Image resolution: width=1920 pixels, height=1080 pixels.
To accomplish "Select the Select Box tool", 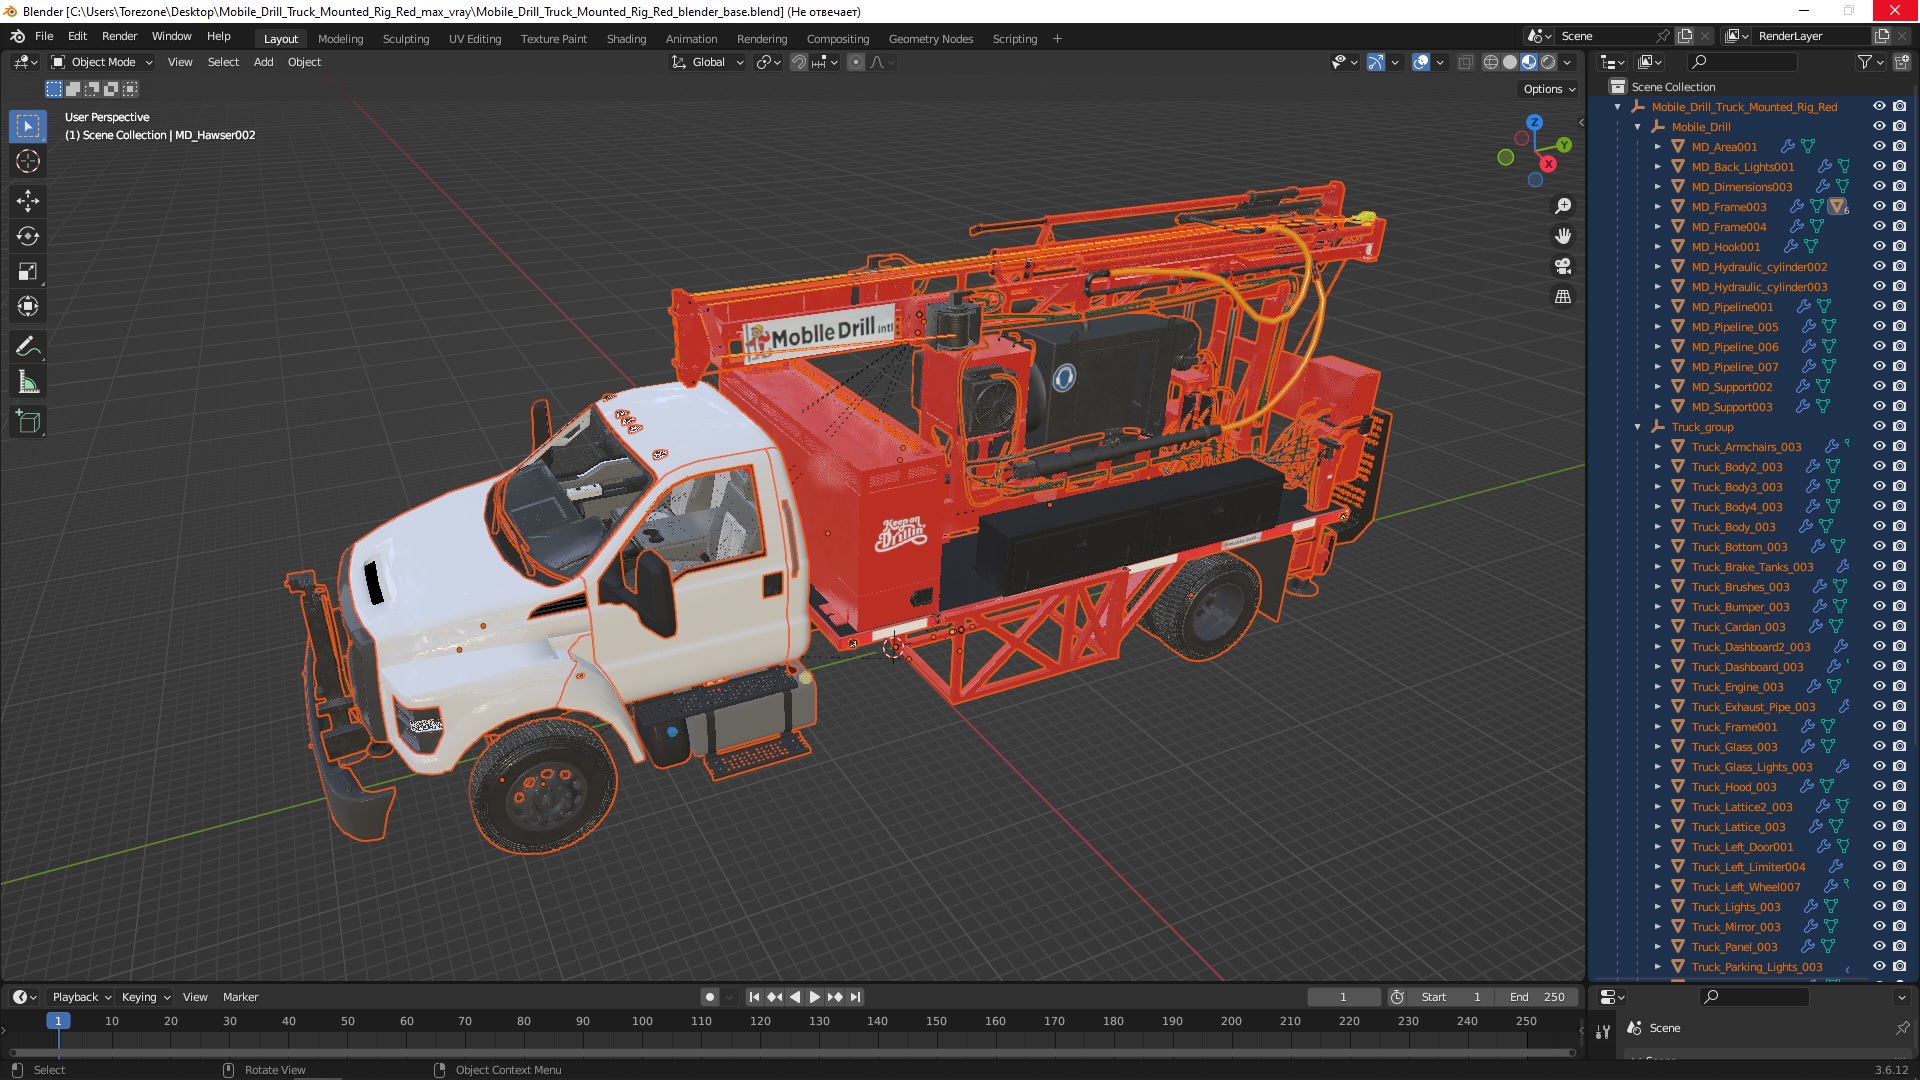I will [28, 126].
